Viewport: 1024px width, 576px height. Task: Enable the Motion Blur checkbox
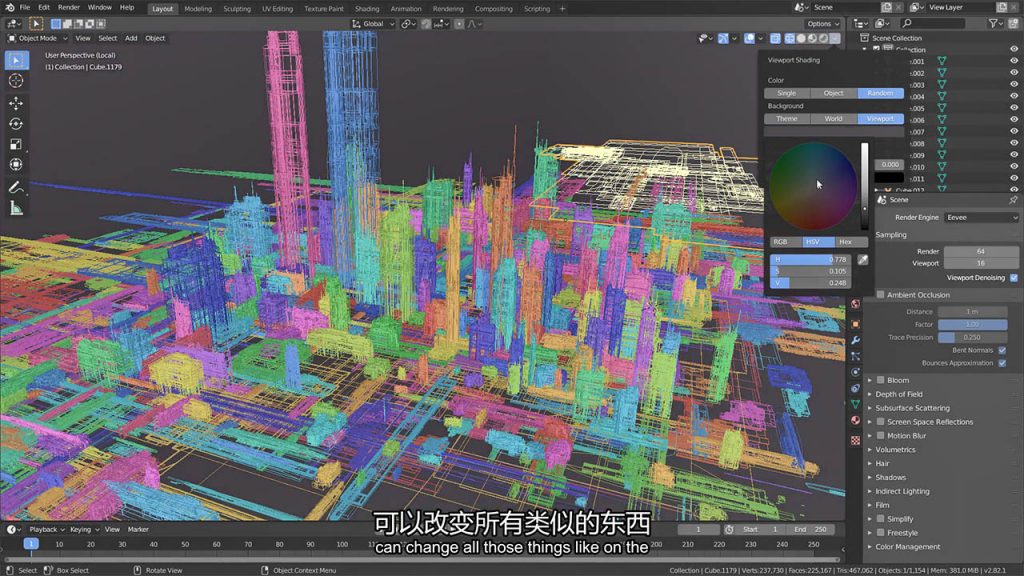pos(880,436)
